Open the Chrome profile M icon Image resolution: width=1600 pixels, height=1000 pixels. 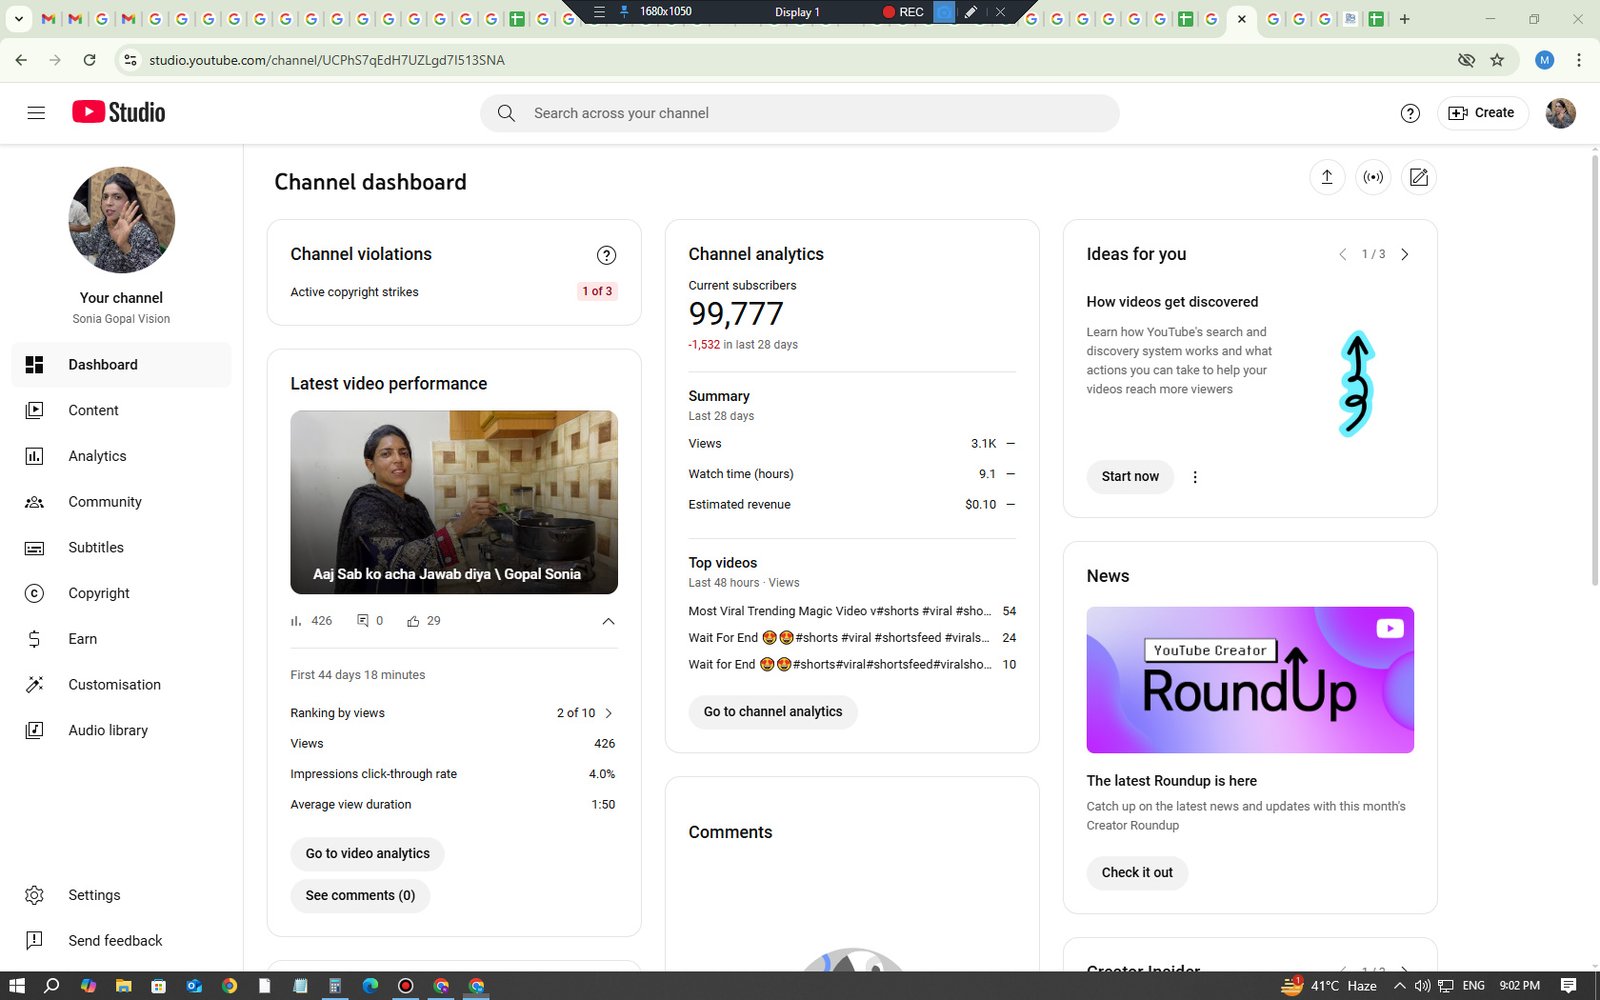click(x=1545, y=60)
